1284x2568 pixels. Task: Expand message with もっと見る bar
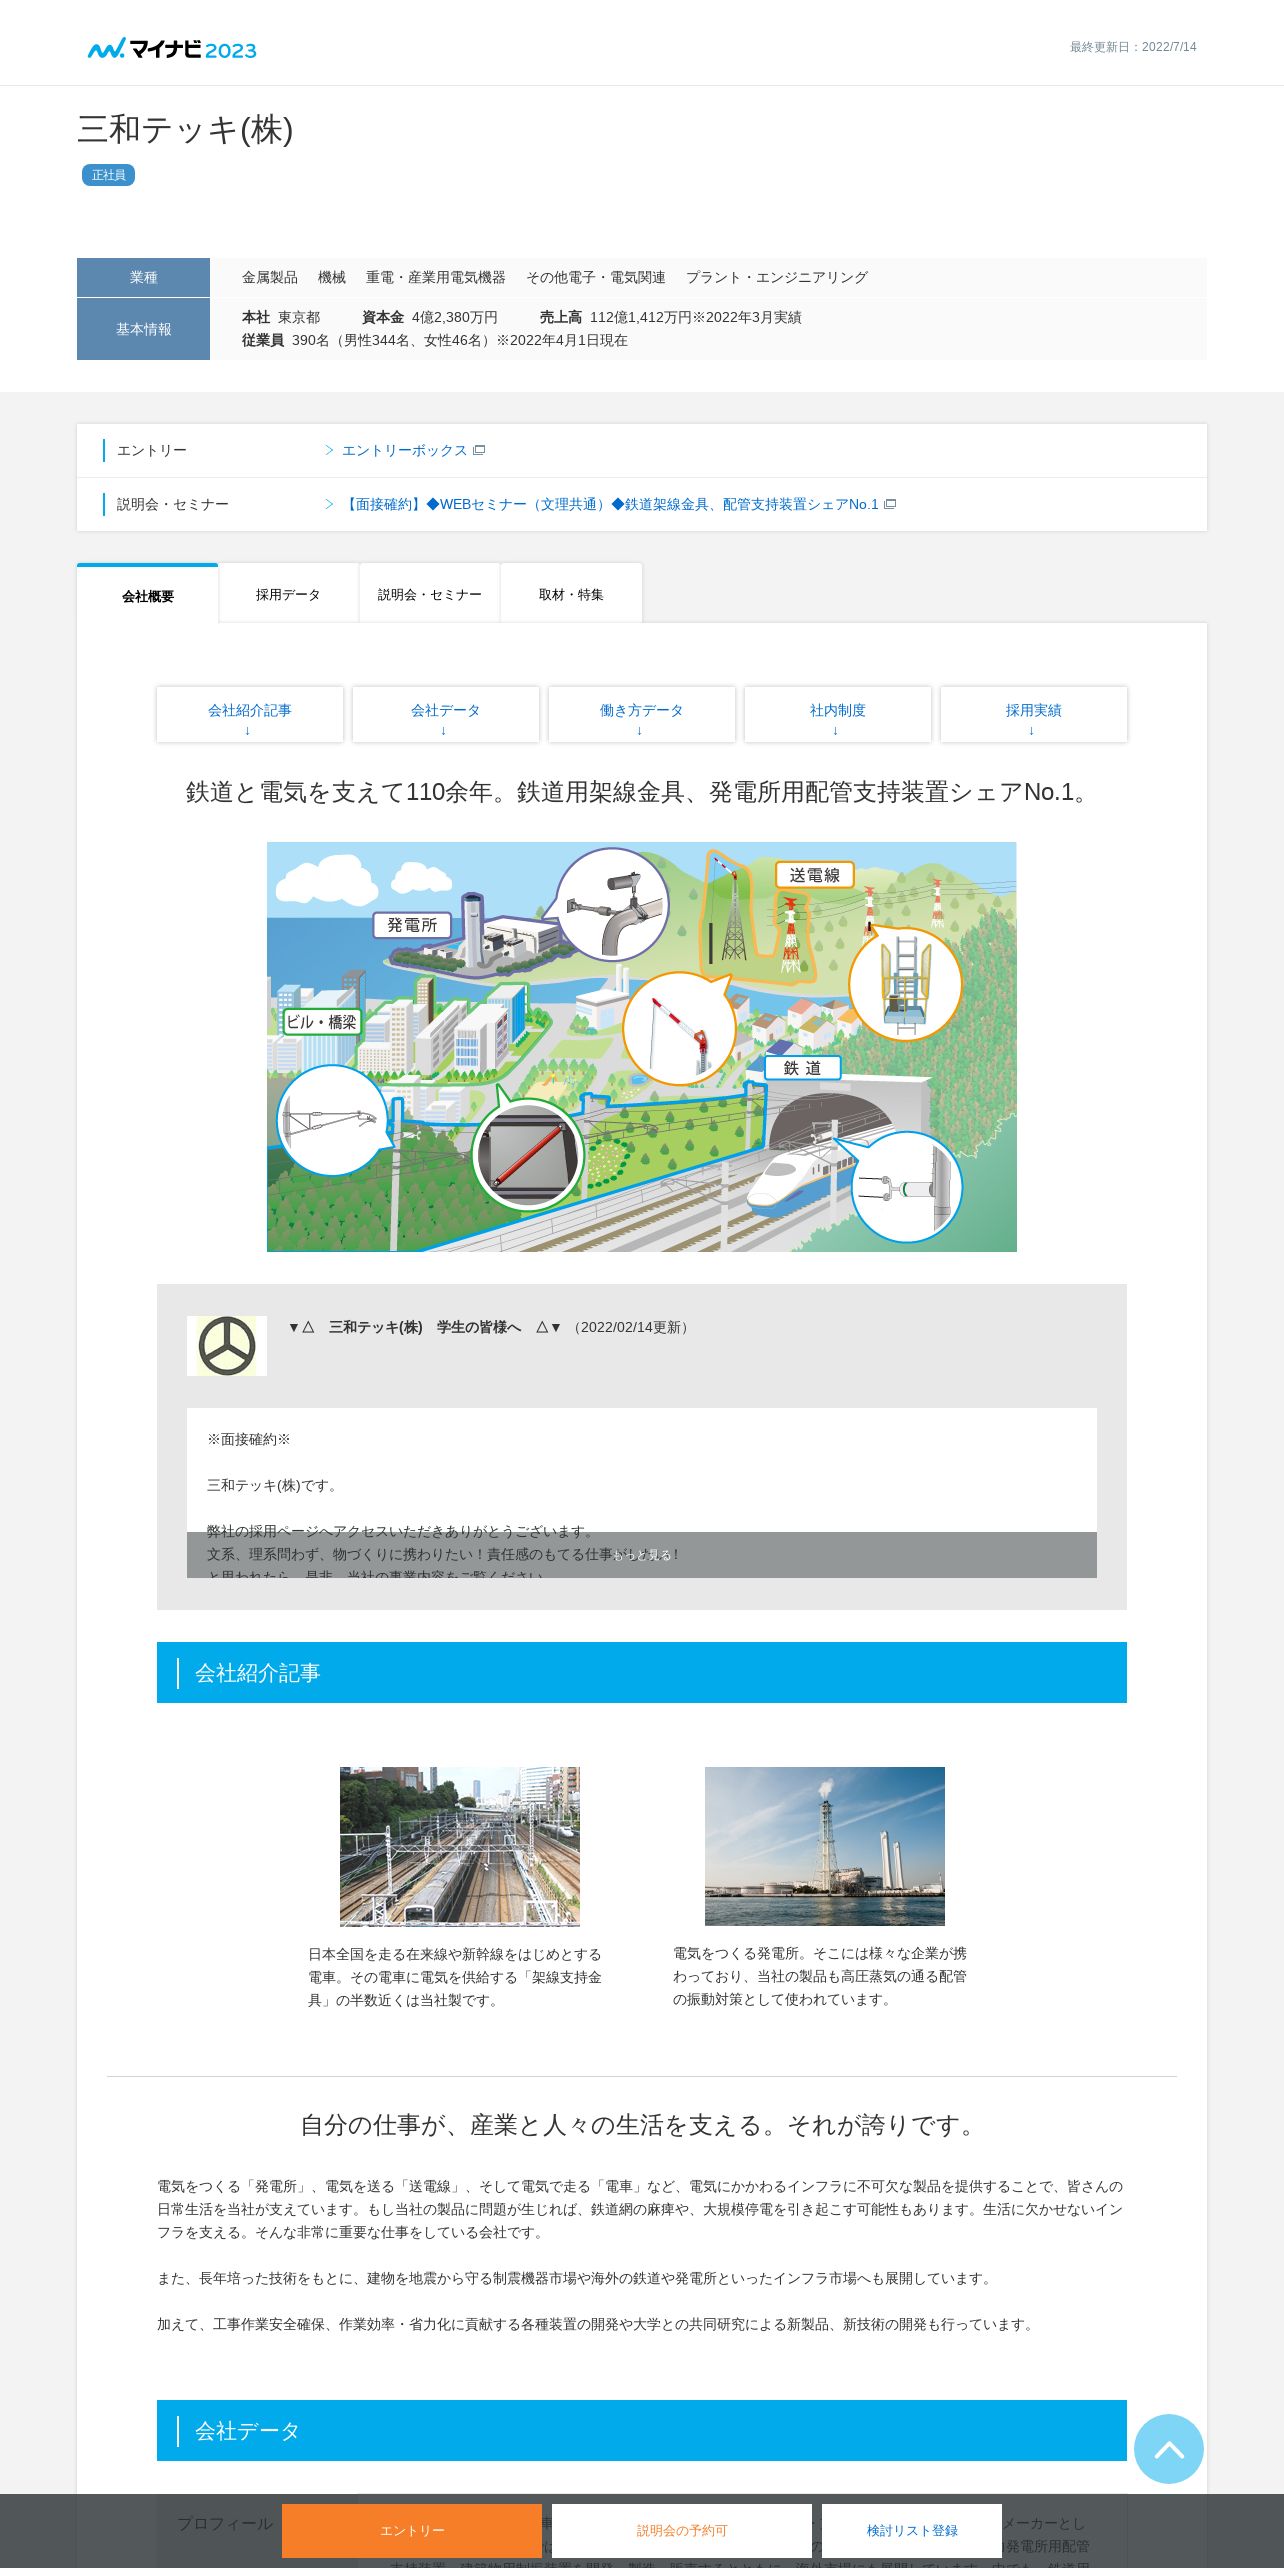tap(642, 1555)
